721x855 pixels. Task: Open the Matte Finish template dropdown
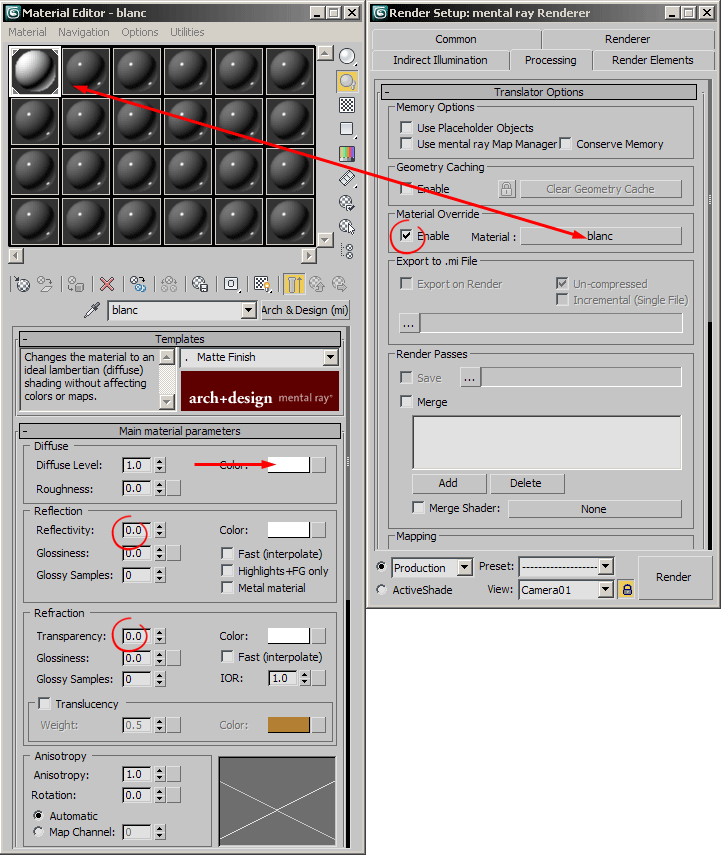[330, 357]
